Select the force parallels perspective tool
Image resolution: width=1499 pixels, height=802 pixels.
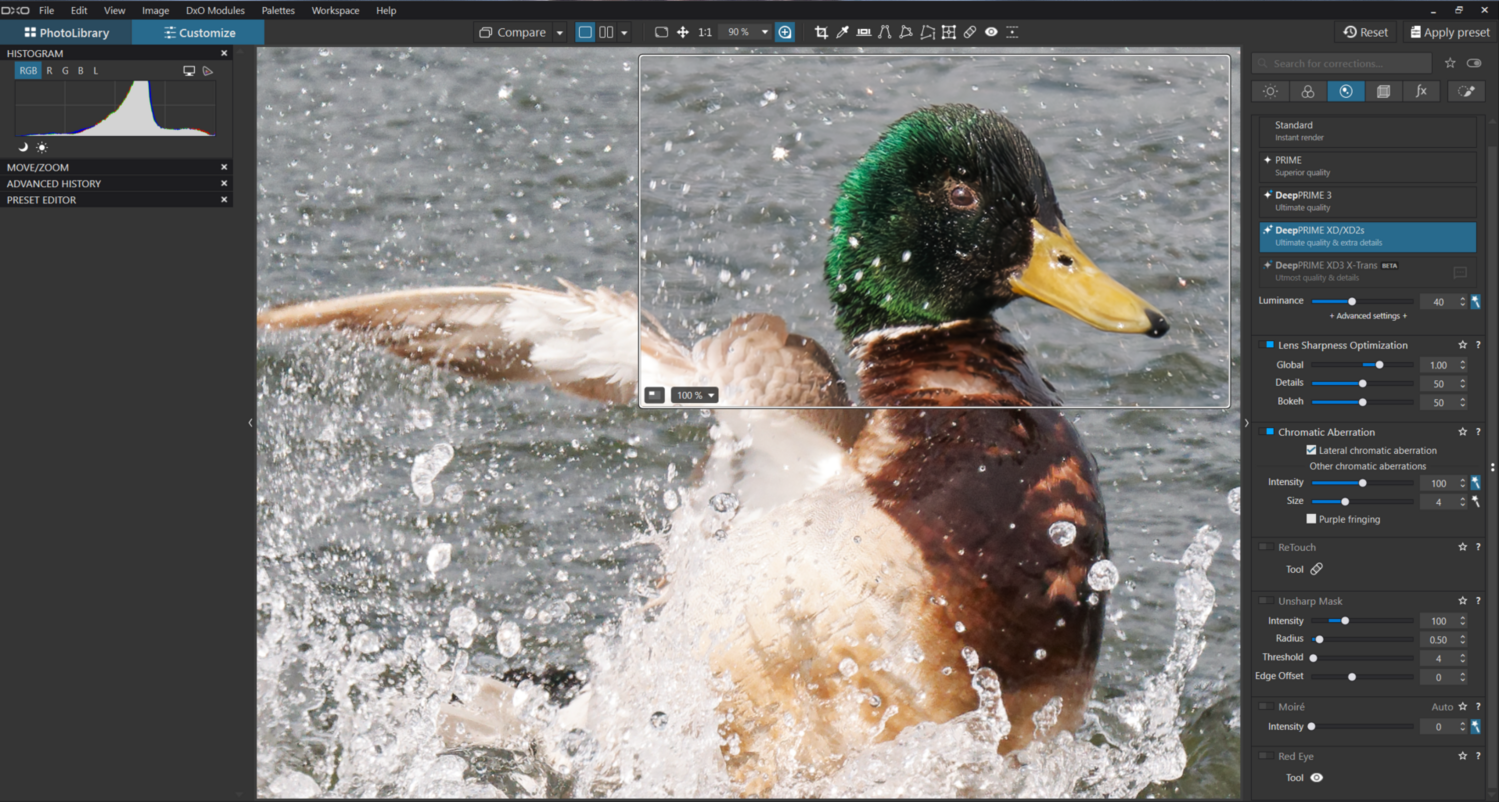pyautogui.click(x=885, y=32)
